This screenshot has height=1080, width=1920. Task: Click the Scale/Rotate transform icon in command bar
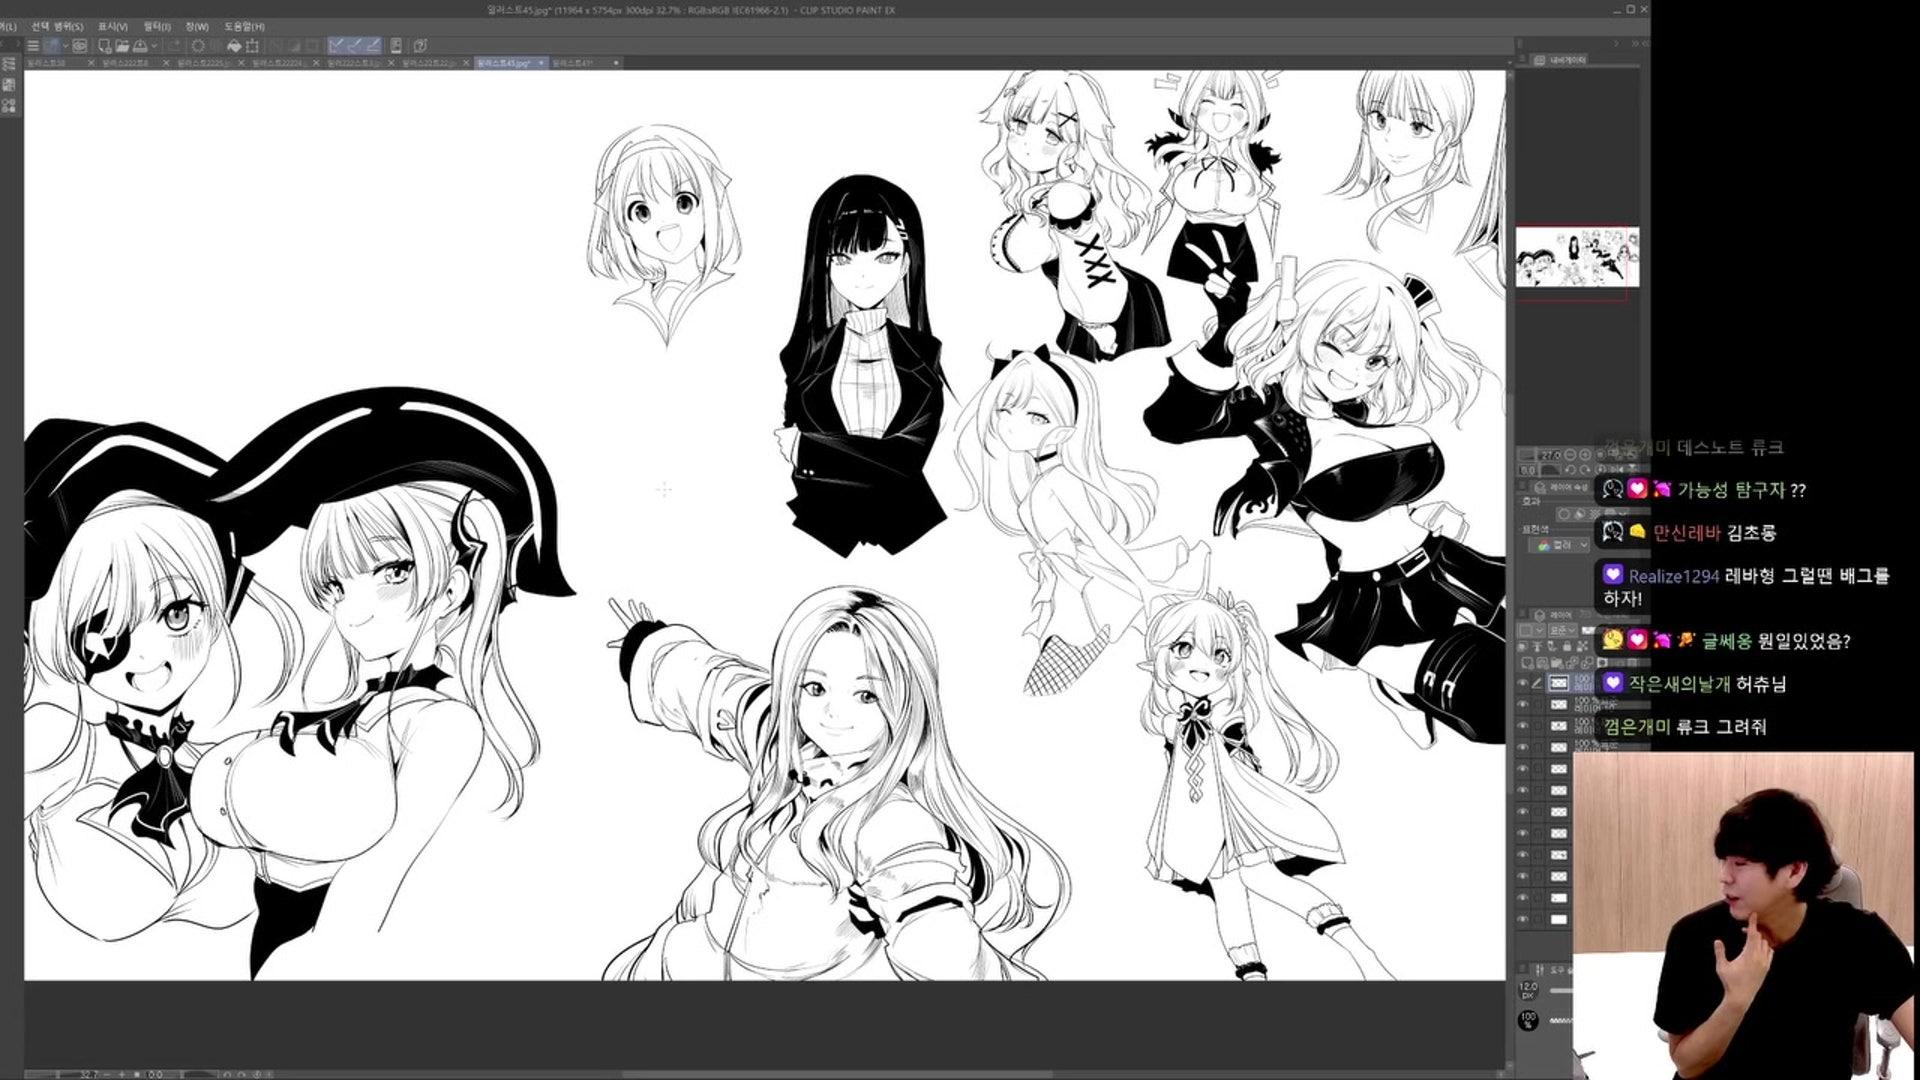tap(252, 45)
